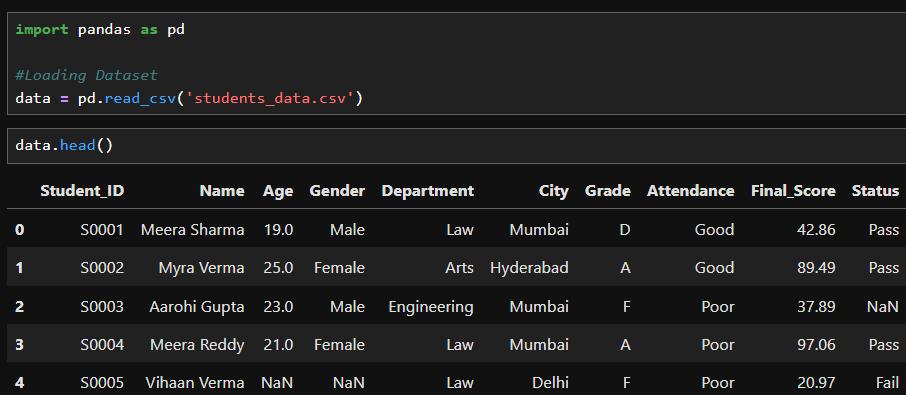Screen dimensions: 906x395
Task: Click Engineering in the Department column
Action: pos(431,307)
